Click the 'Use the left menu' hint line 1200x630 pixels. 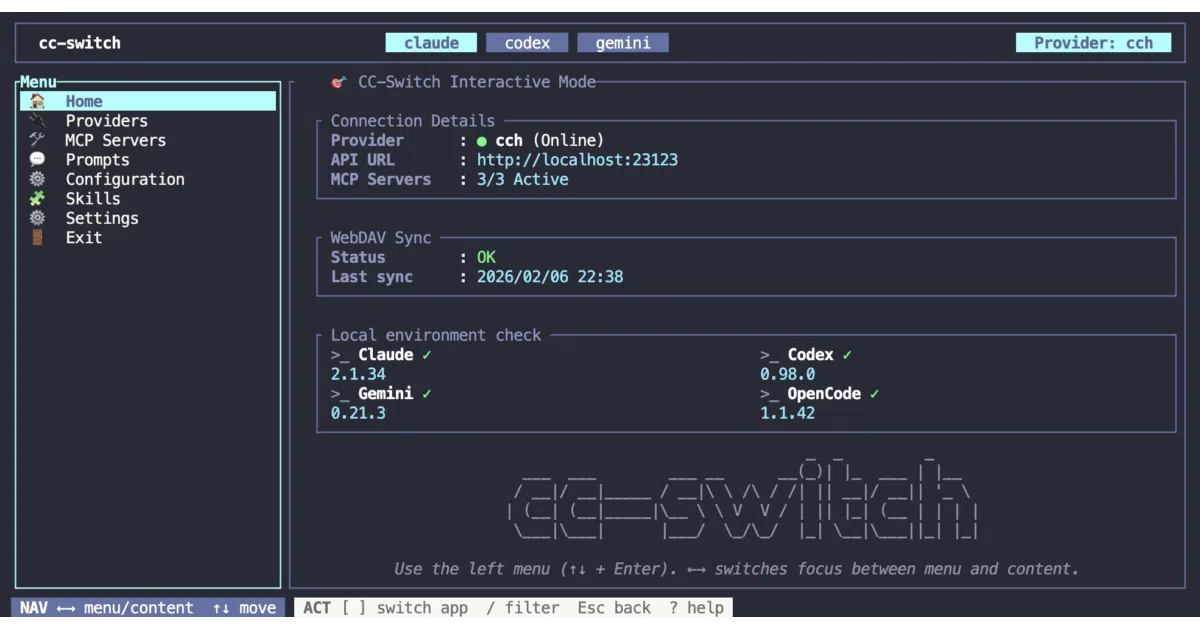pos(737,569)
